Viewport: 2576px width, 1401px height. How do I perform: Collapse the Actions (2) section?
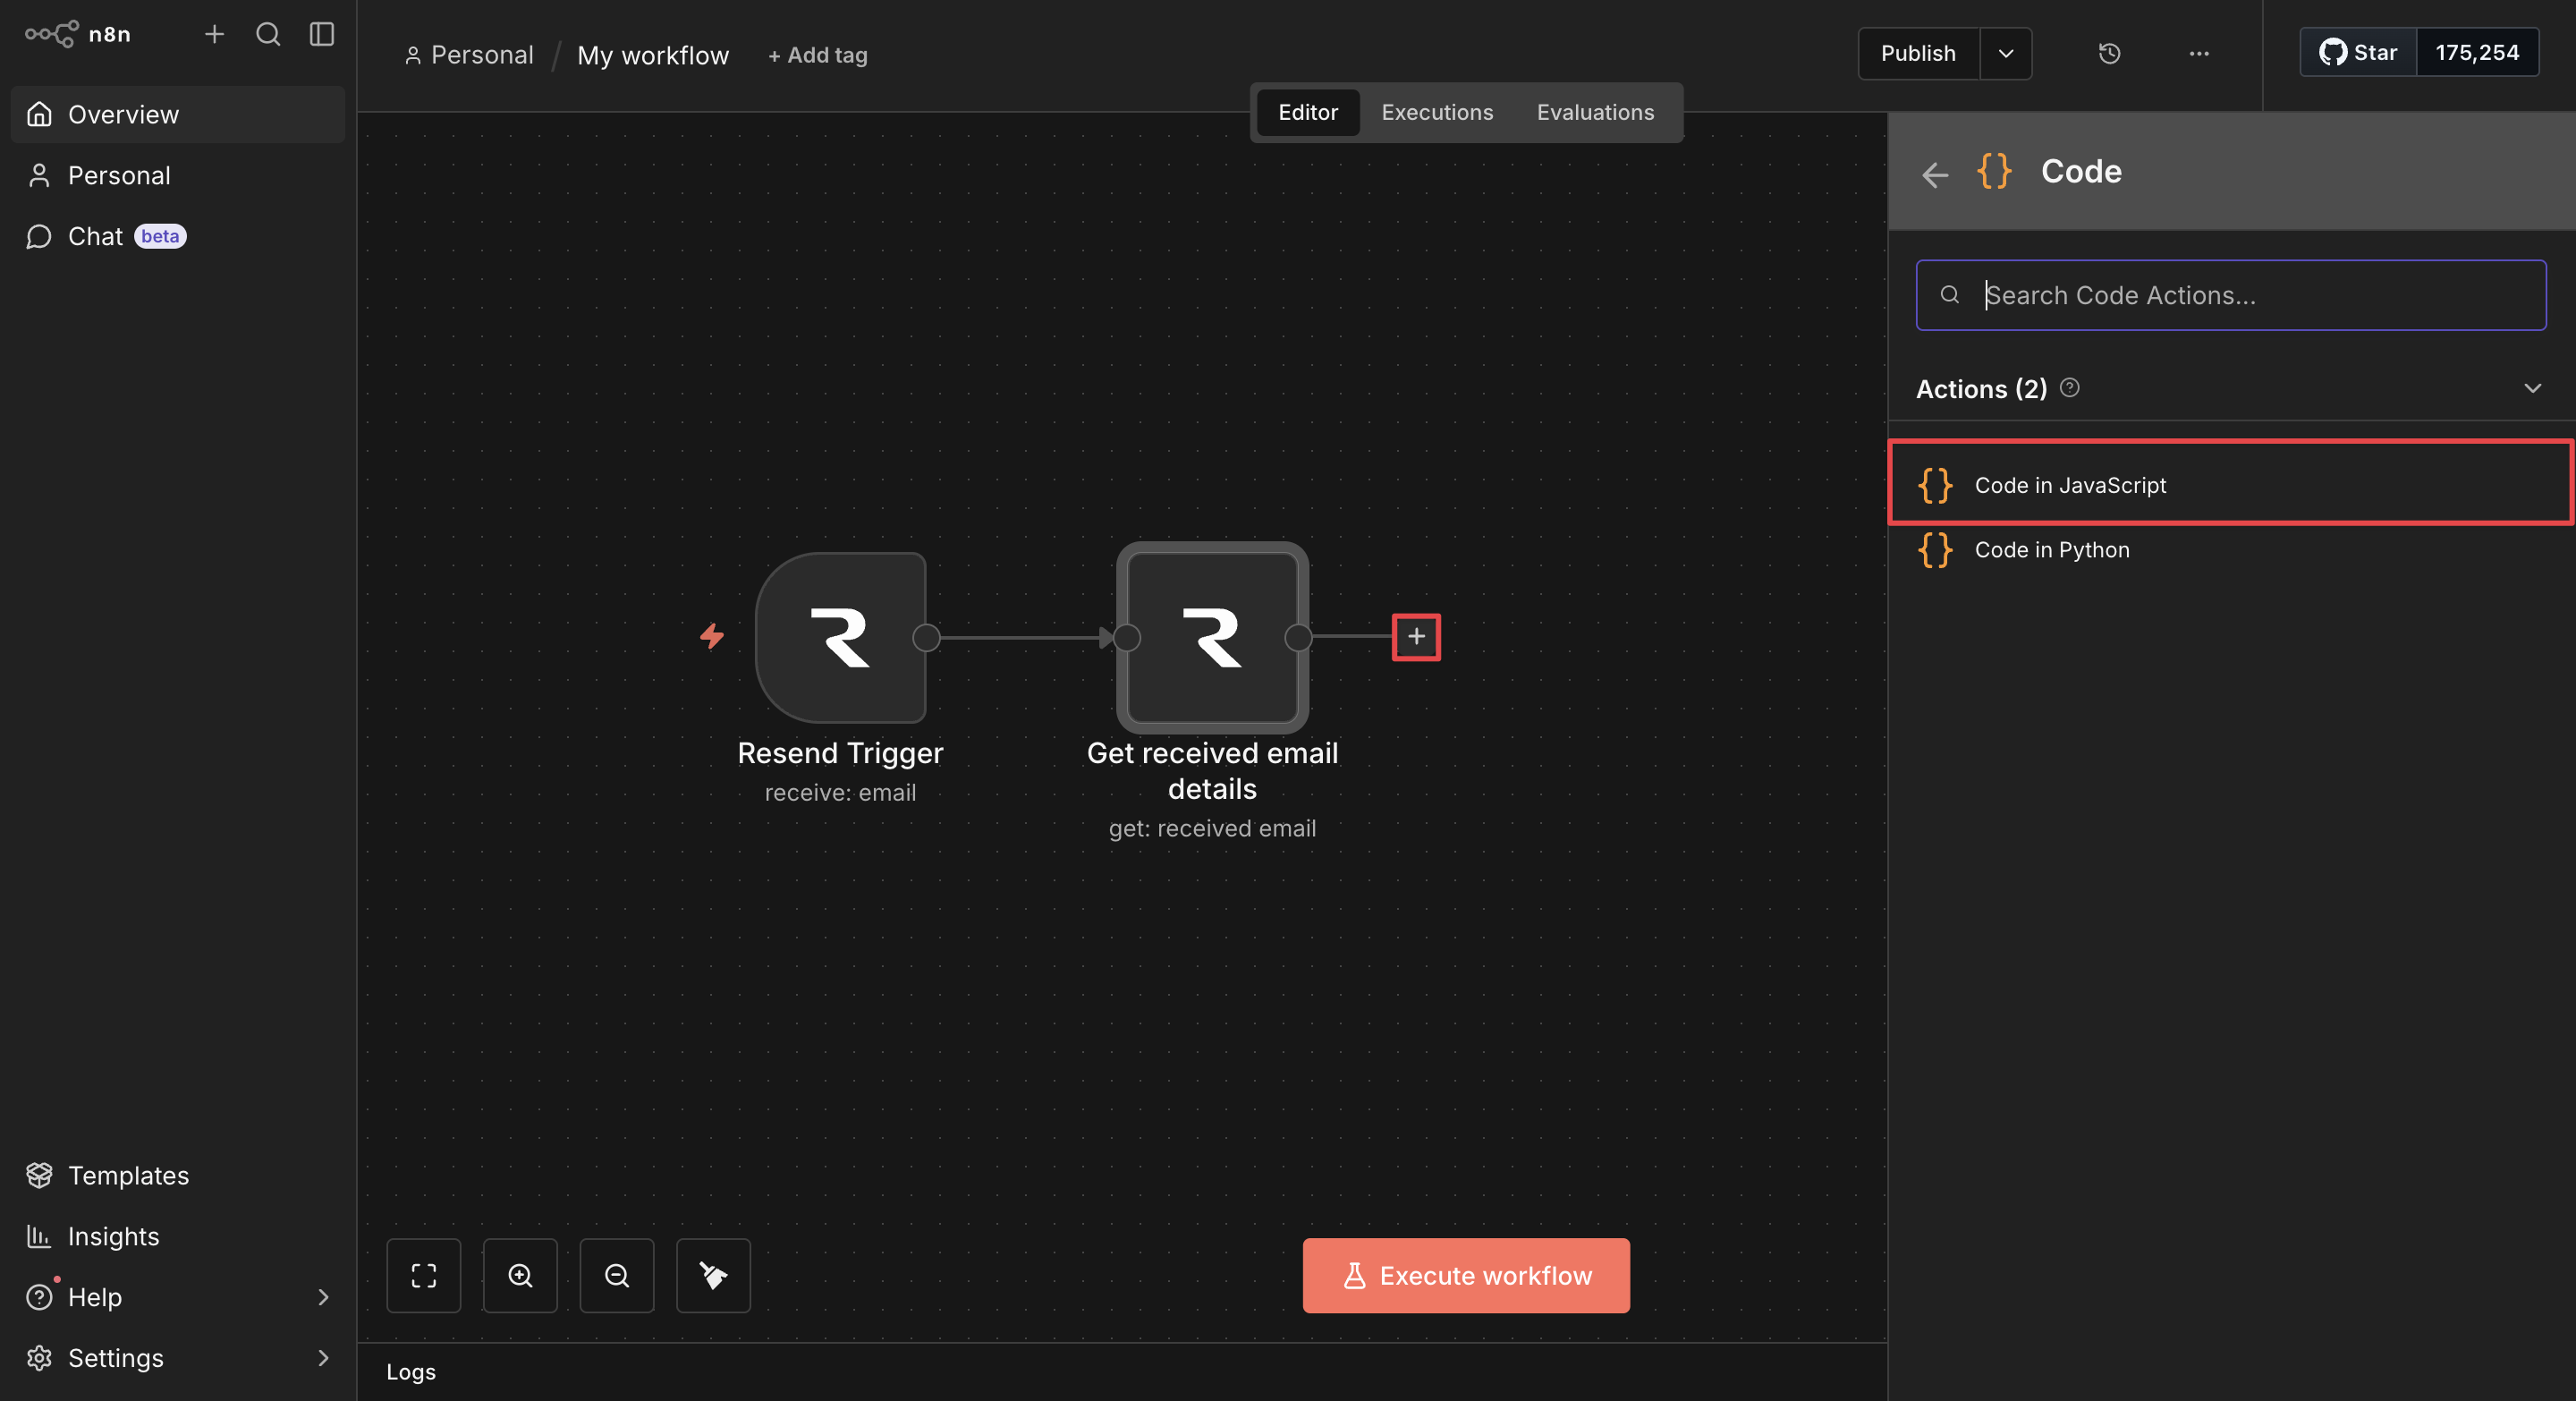2532,388
